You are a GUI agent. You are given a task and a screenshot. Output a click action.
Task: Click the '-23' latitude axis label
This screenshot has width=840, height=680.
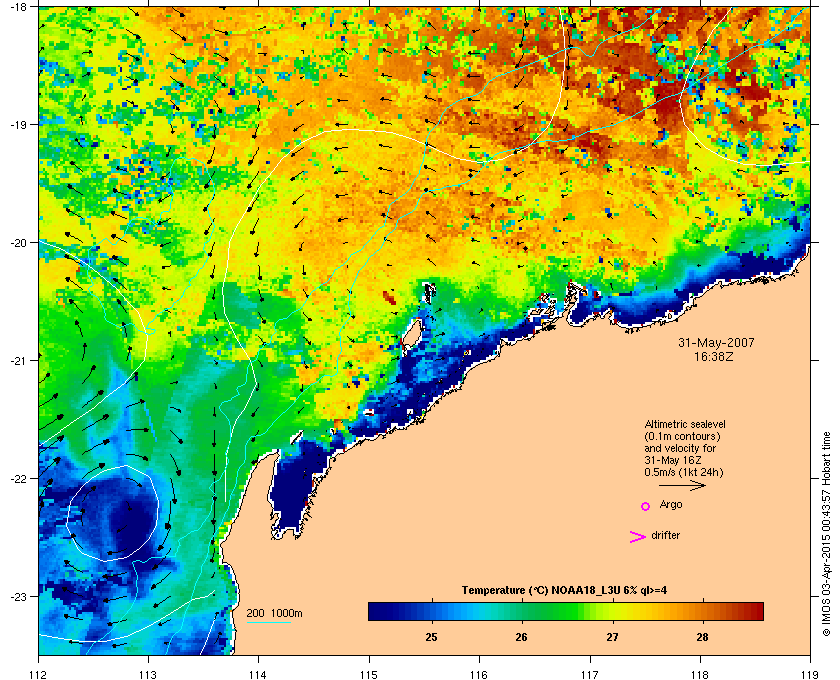click(x=19, y=596)
